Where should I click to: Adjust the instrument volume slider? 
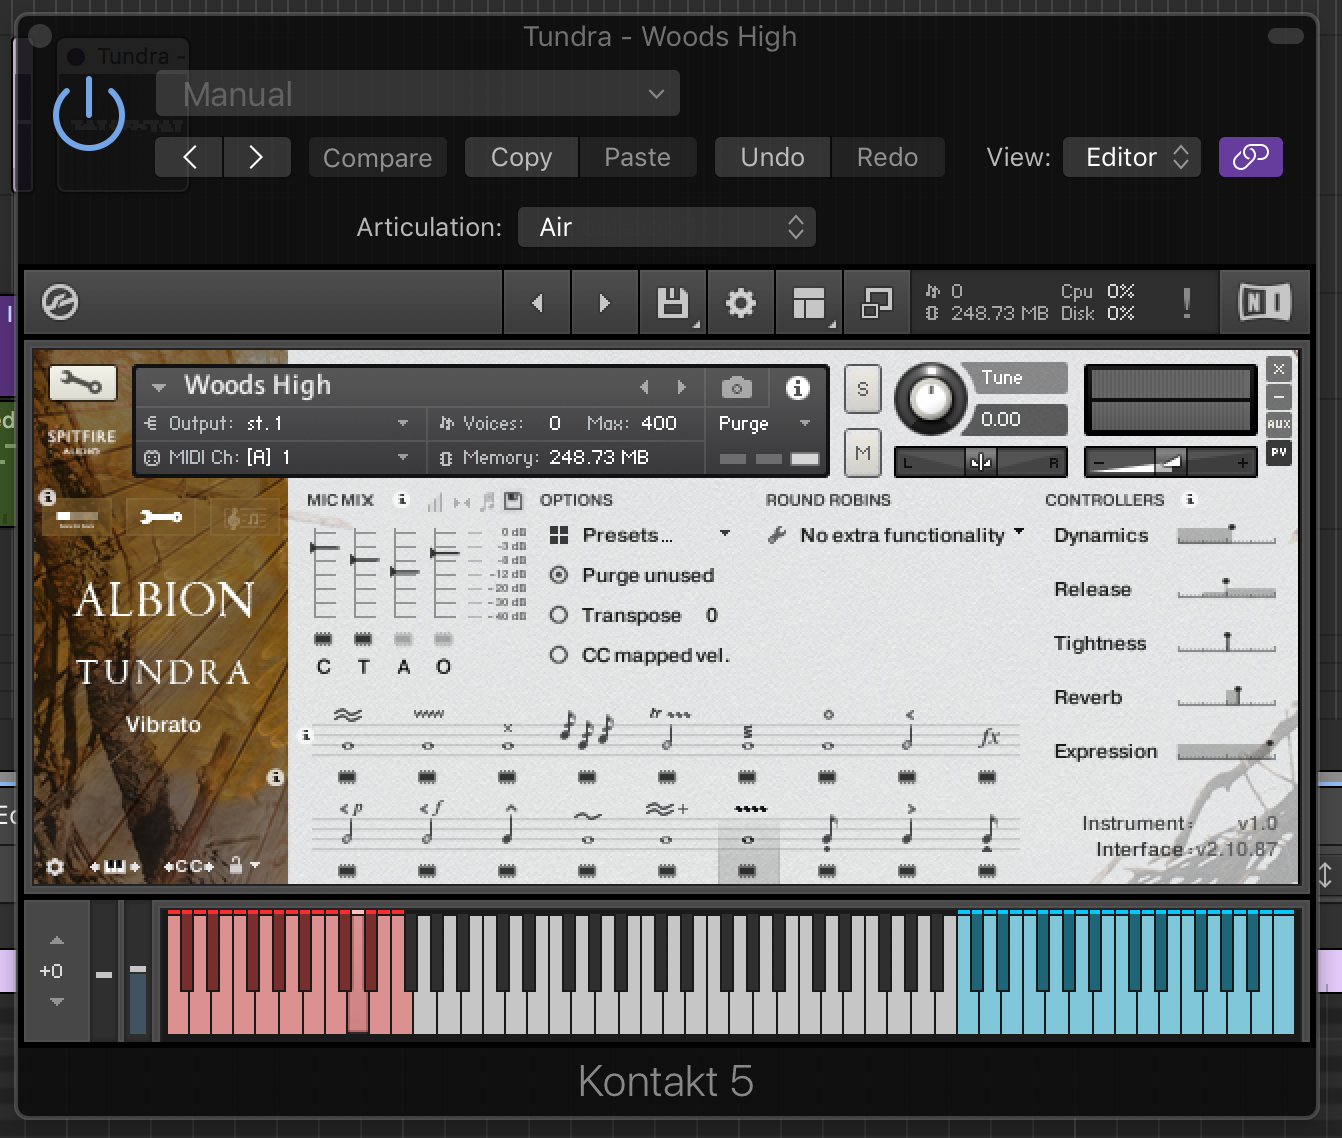[x=1170, y=462]
